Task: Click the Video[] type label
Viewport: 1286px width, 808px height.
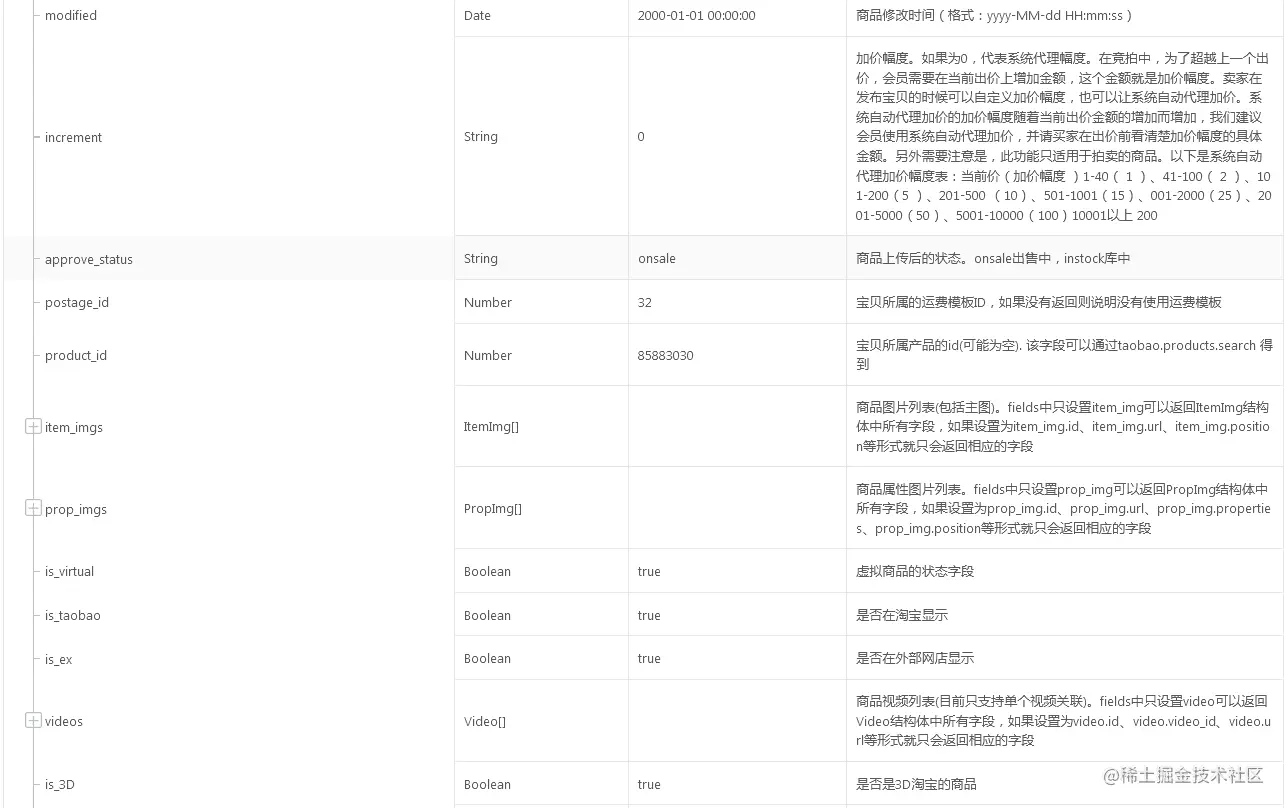Action: [485, 721]
